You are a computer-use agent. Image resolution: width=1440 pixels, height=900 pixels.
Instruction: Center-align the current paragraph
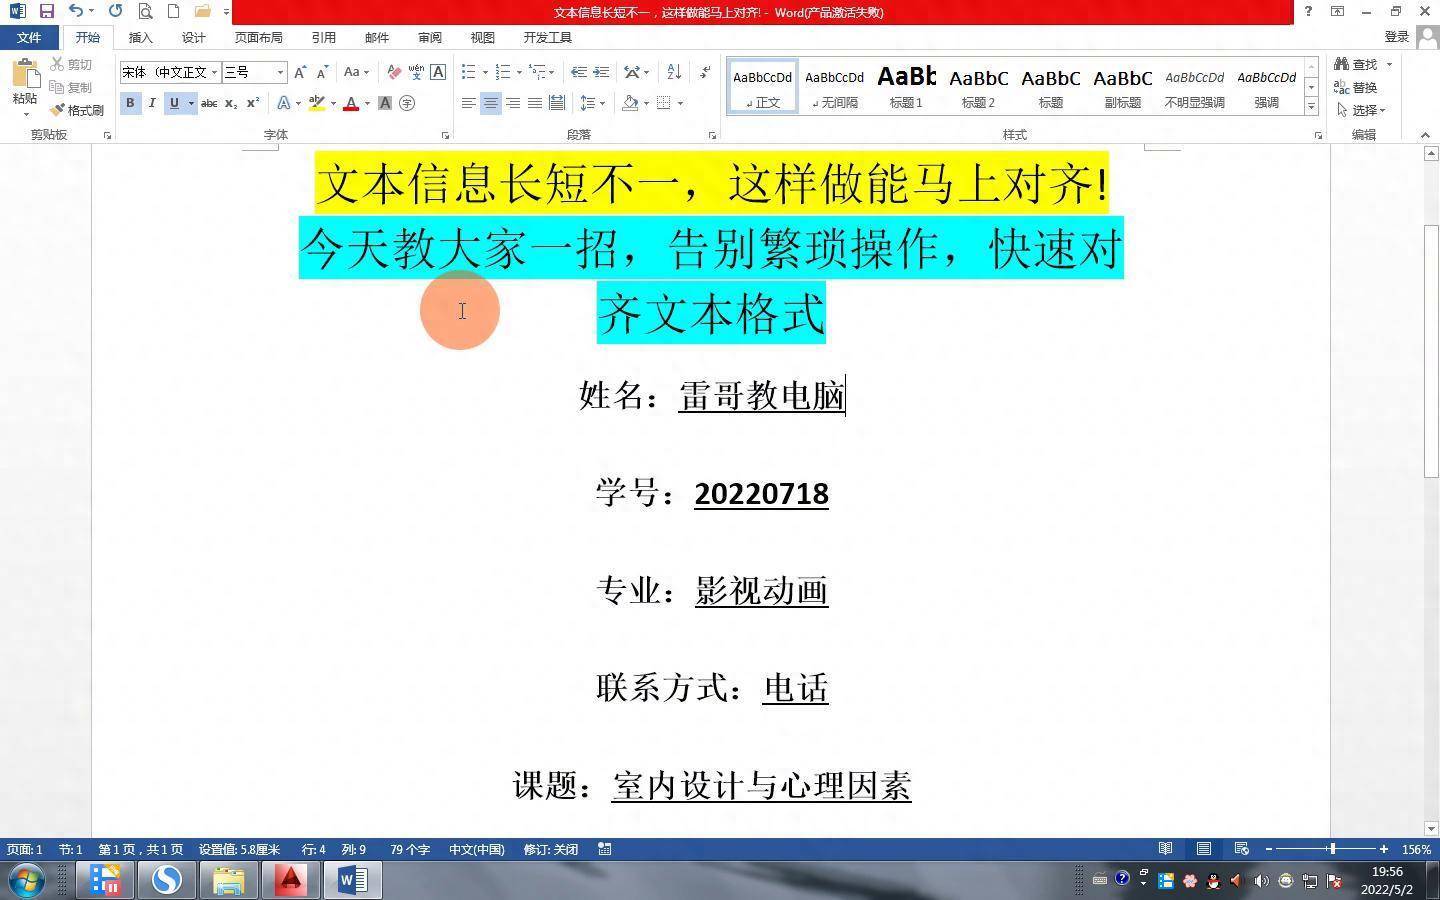[x=490, y=102]
